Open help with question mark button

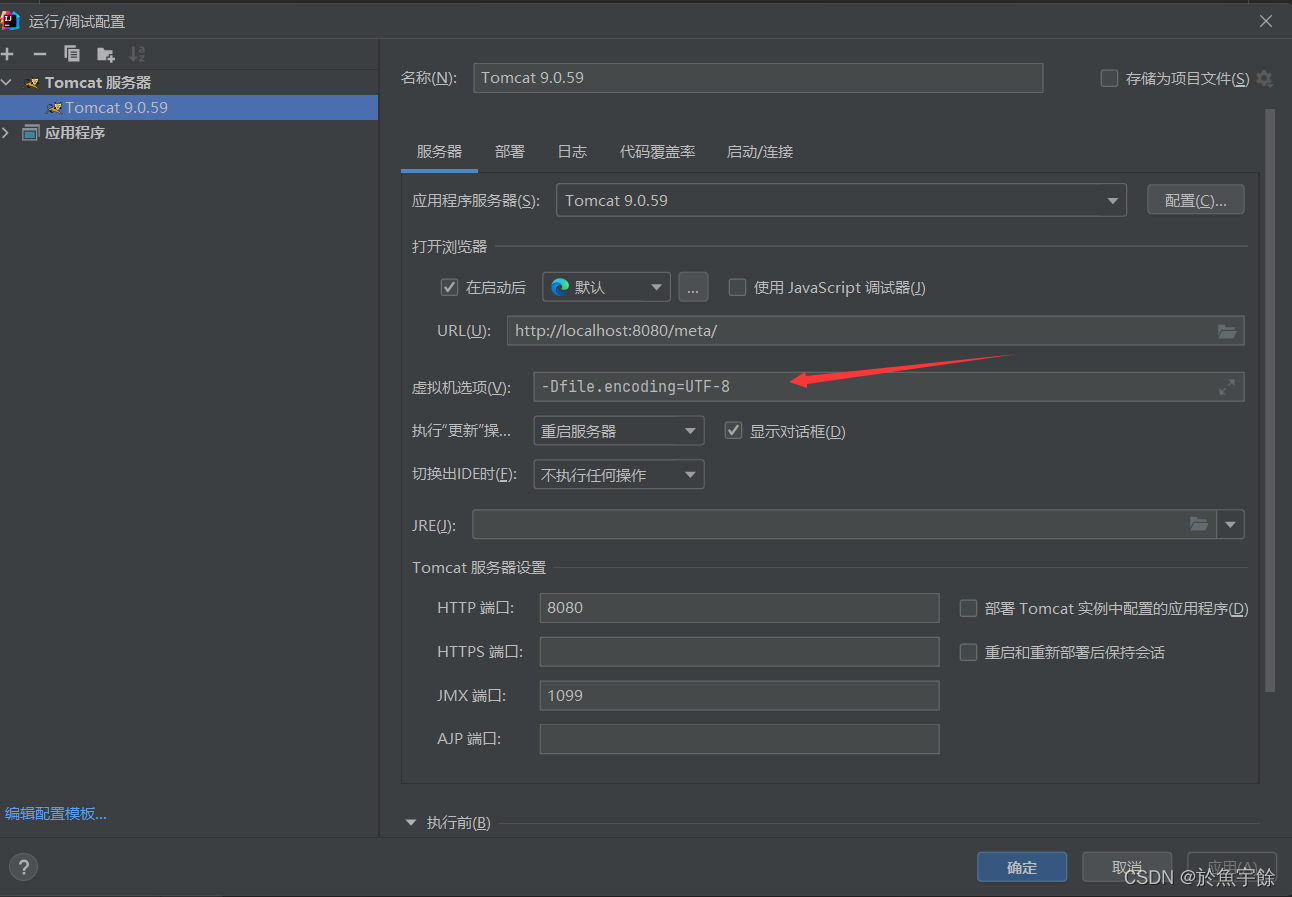pyautogui.click(x=23, y=867)
